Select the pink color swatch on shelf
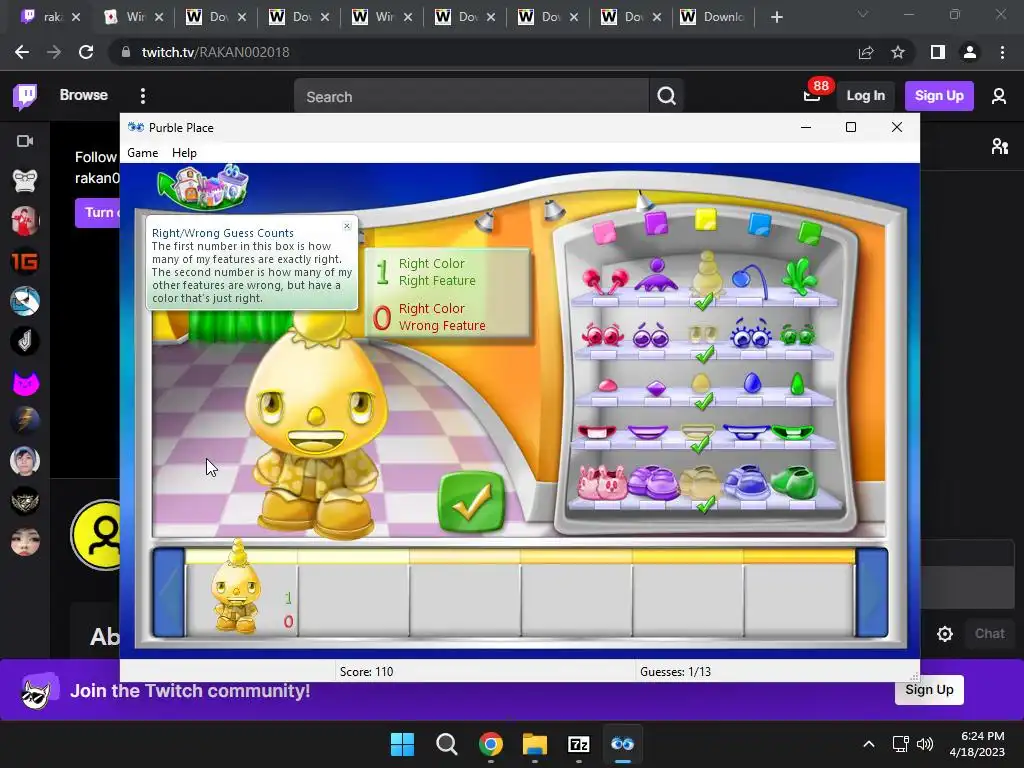 click(x=604, y=232)
